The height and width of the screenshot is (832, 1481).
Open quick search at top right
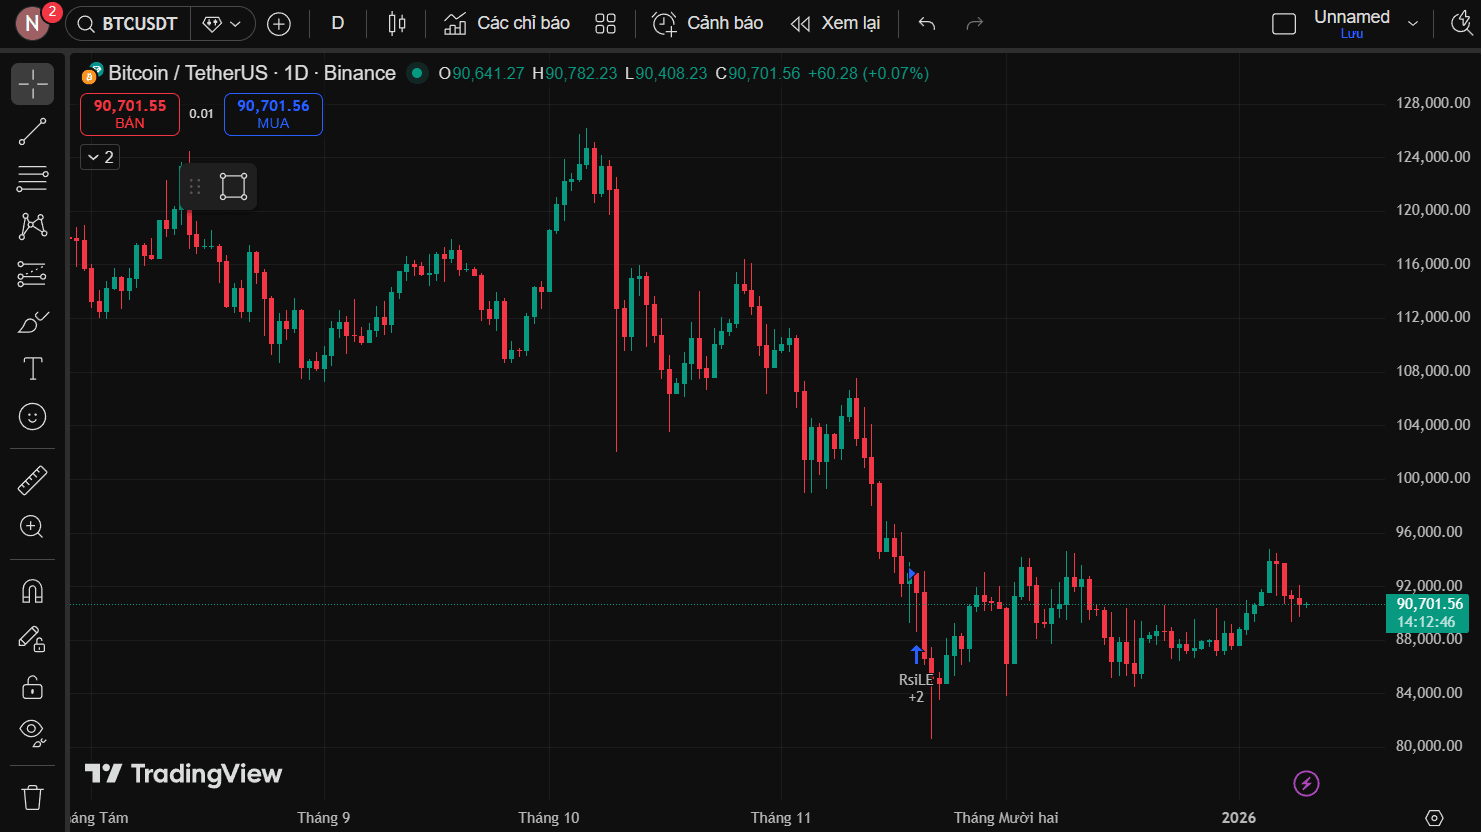[x=1461, y=24]
